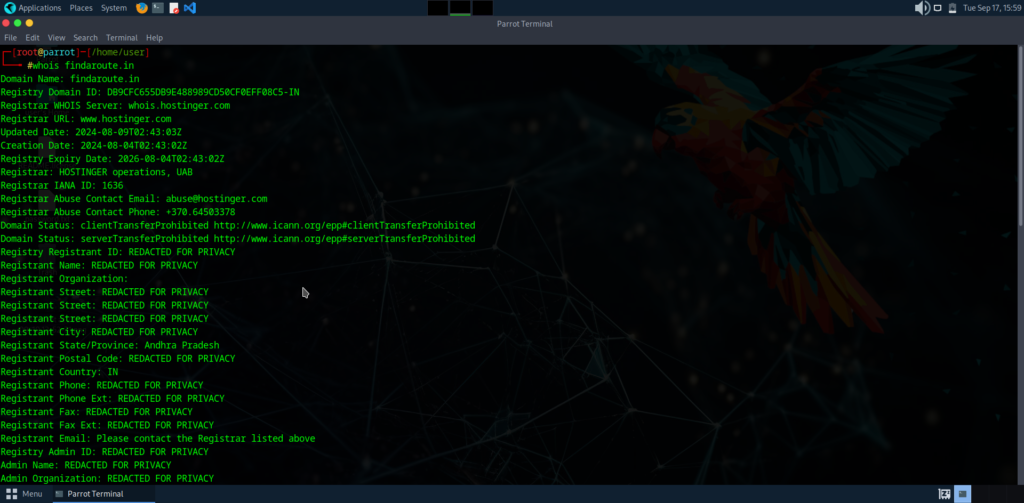Click the Admin Name line

86,465
